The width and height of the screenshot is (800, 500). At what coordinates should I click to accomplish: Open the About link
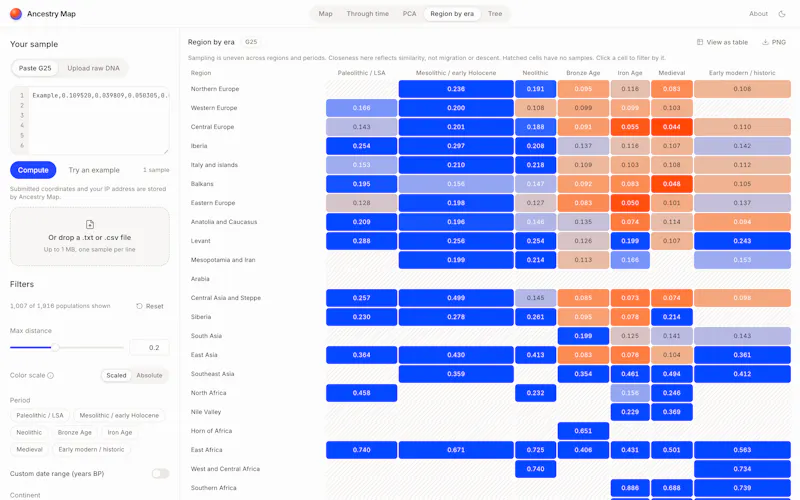point(758,14)
